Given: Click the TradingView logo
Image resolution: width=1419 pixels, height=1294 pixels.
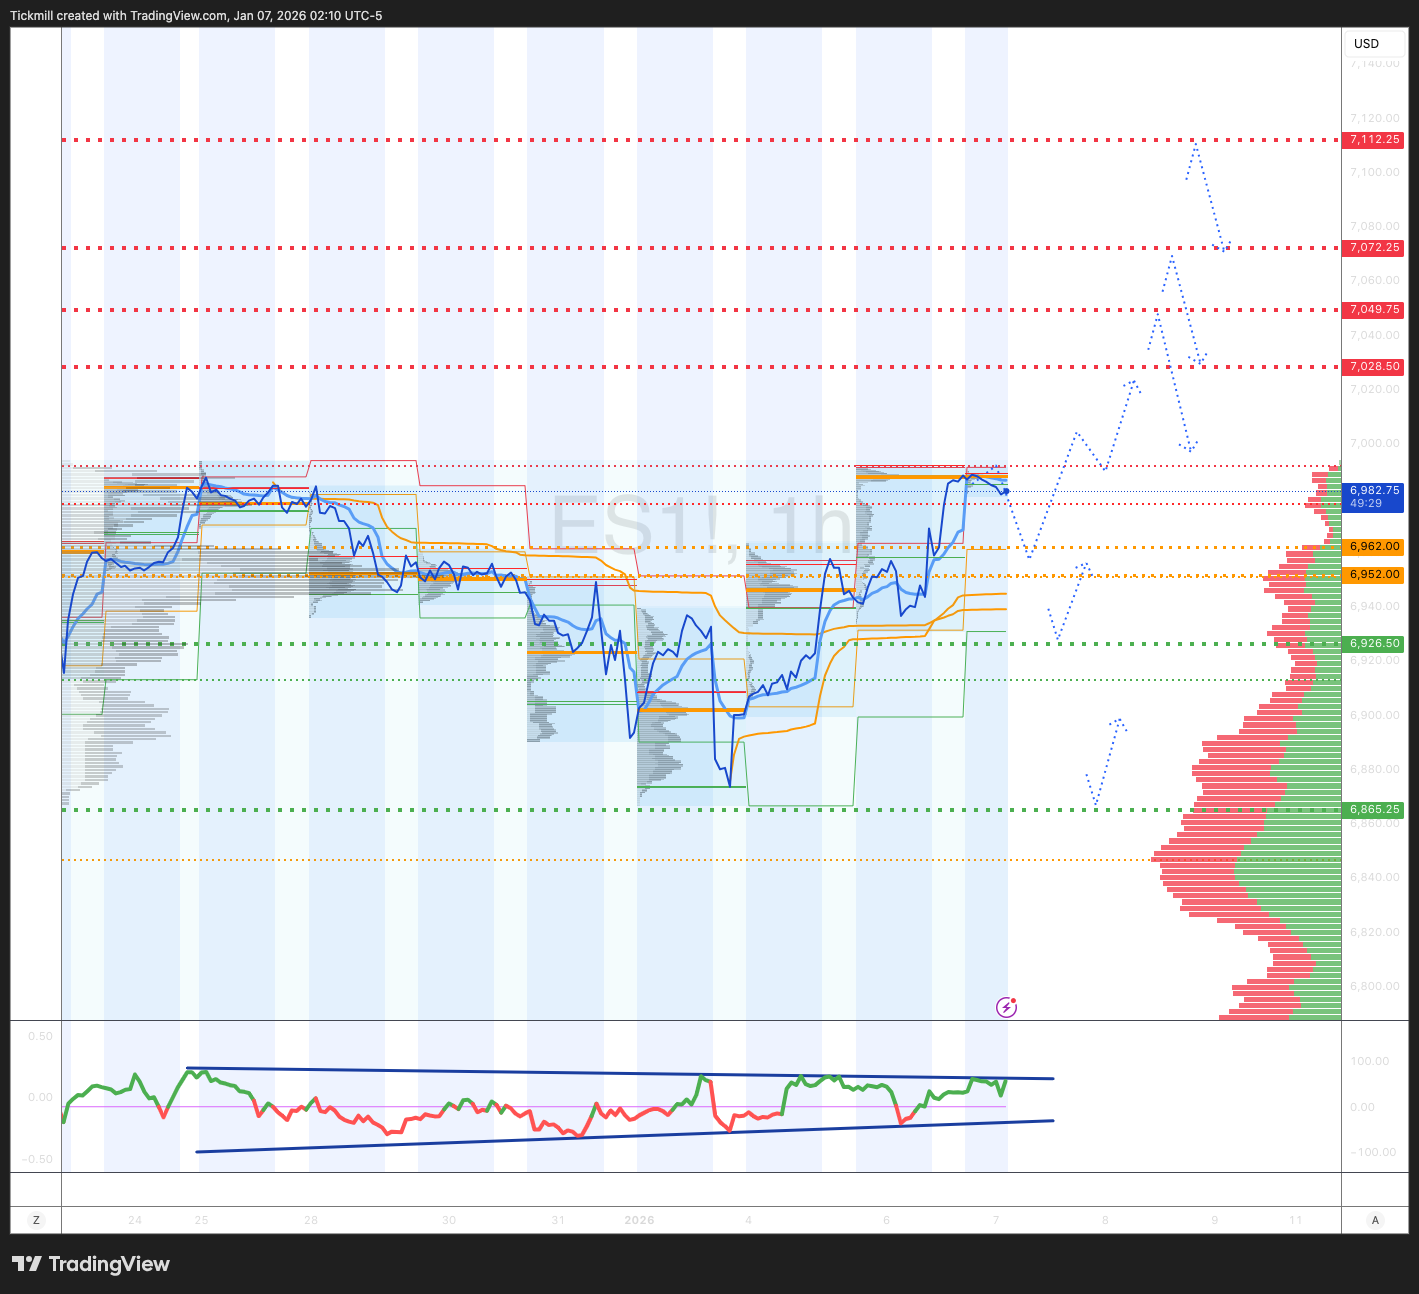Looking at the screenshot, I should pyautogui.click(x=91, y=1264).
